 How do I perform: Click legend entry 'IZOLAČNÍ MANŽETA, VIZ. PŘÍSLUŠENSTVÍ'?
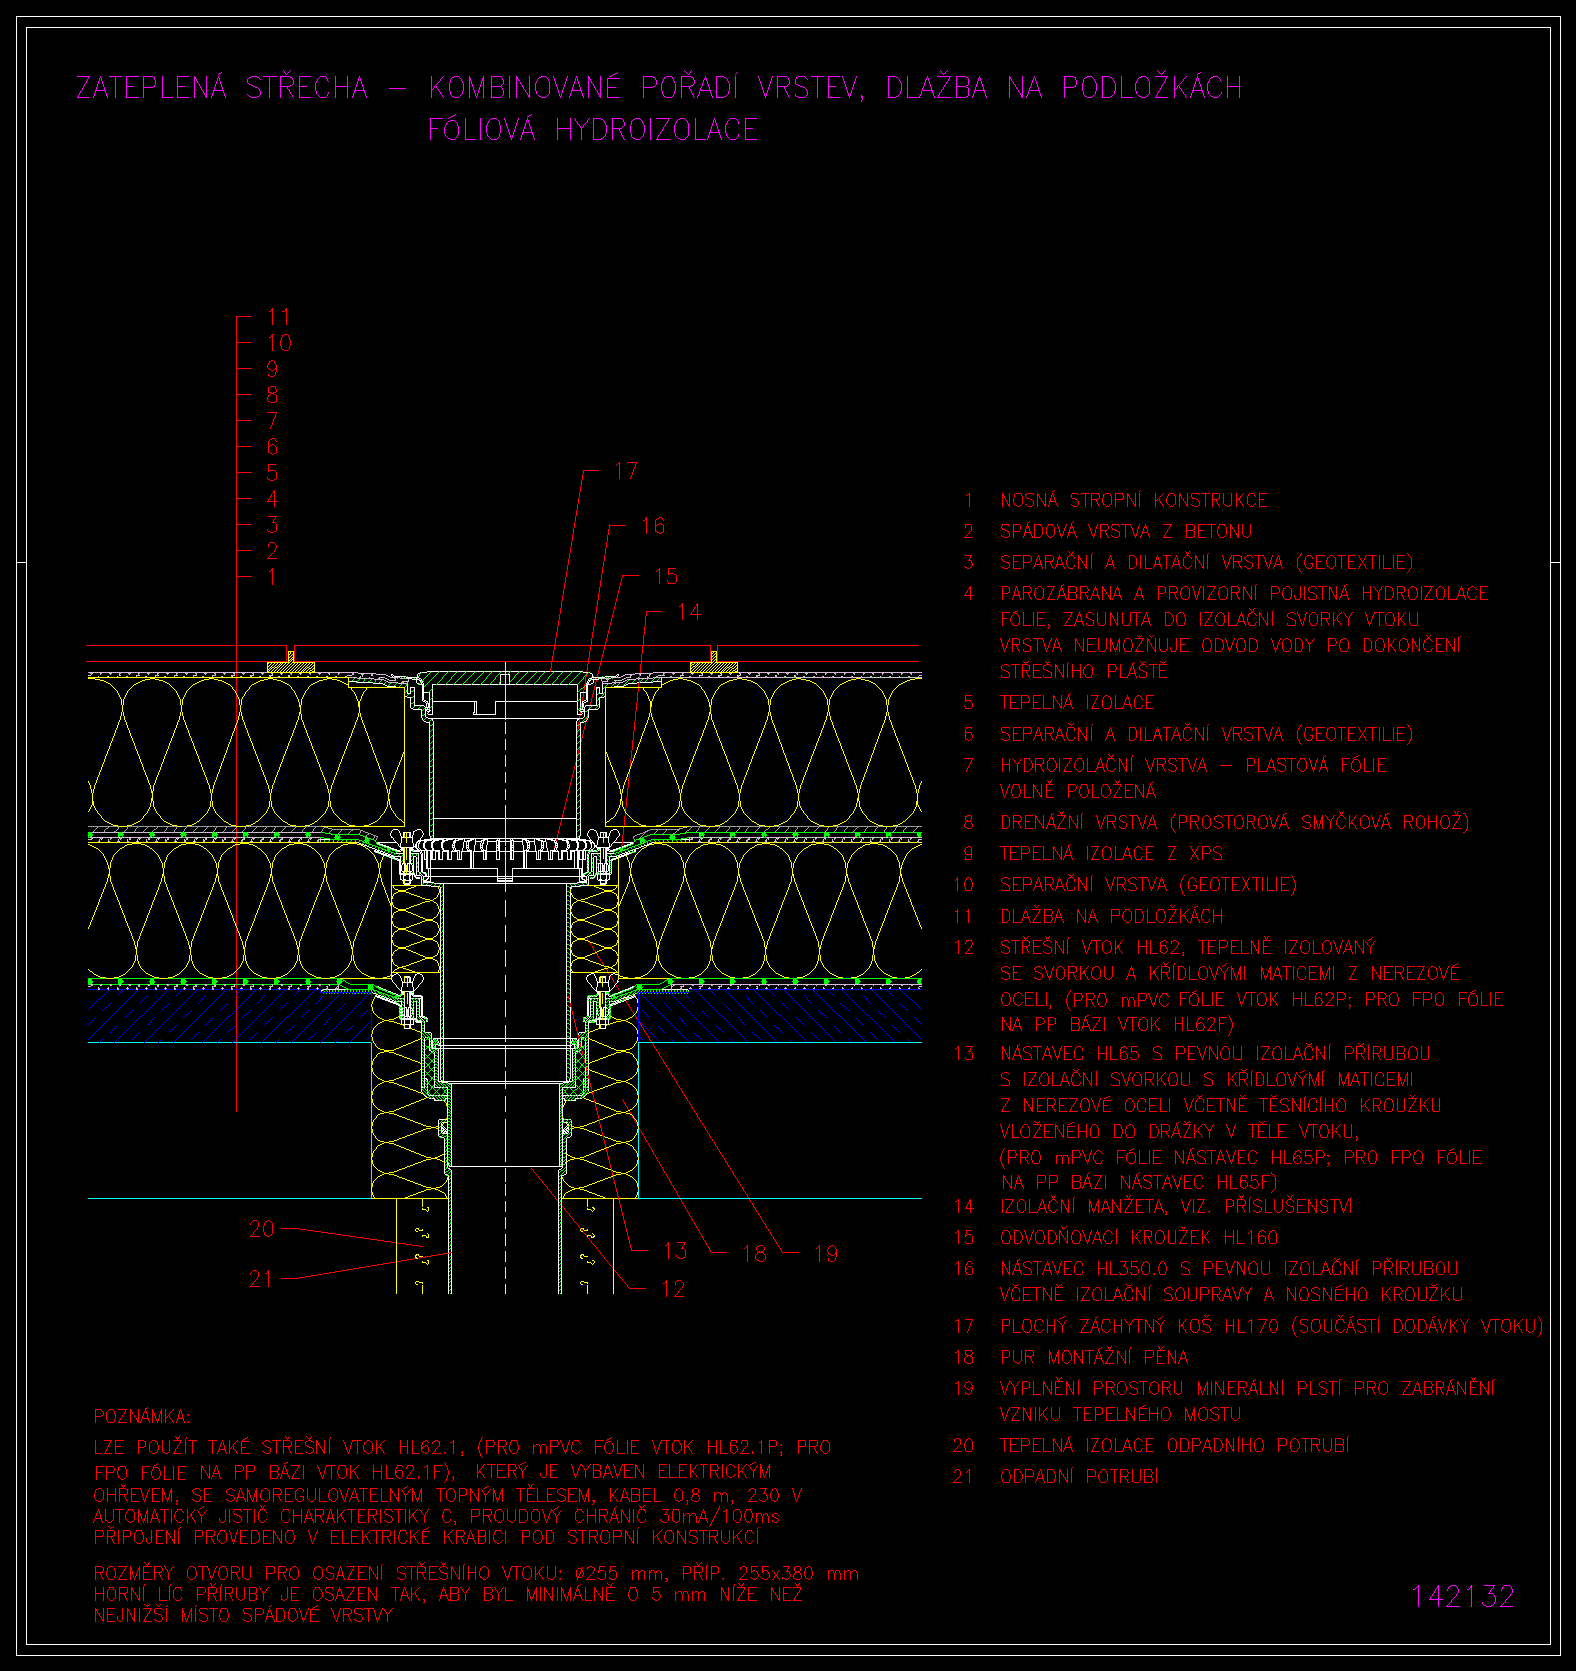pos(1176,1207)
